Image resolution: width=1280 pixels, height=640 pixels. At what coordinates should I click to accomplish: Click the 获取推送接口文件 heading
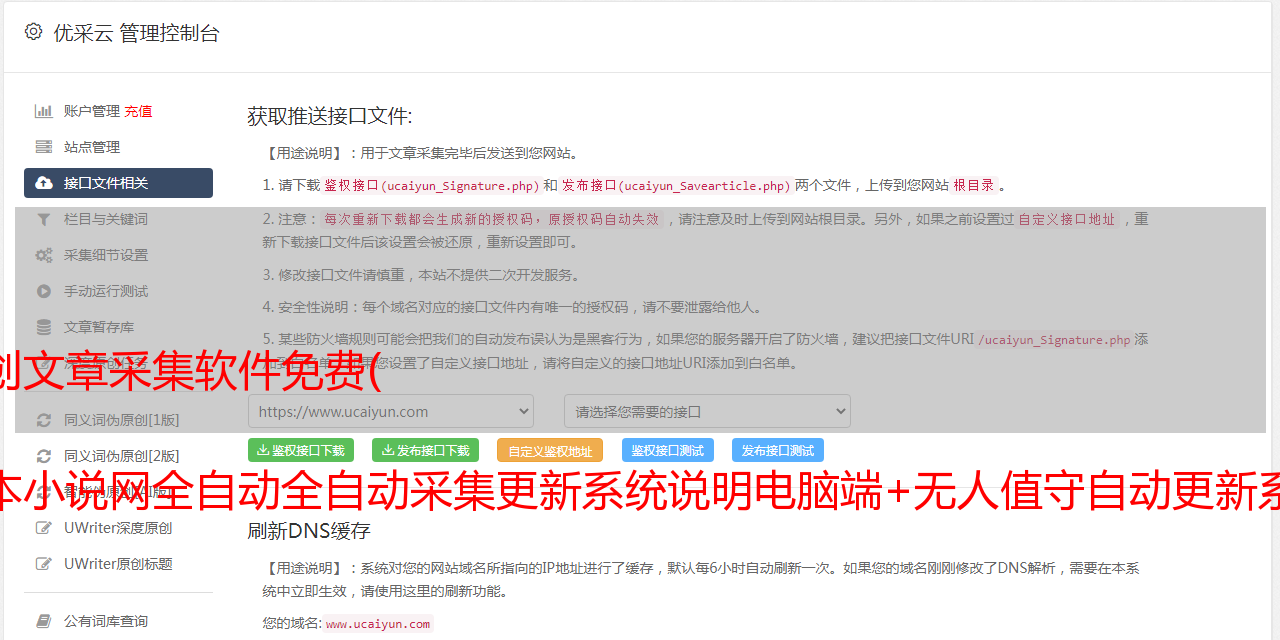330,116
